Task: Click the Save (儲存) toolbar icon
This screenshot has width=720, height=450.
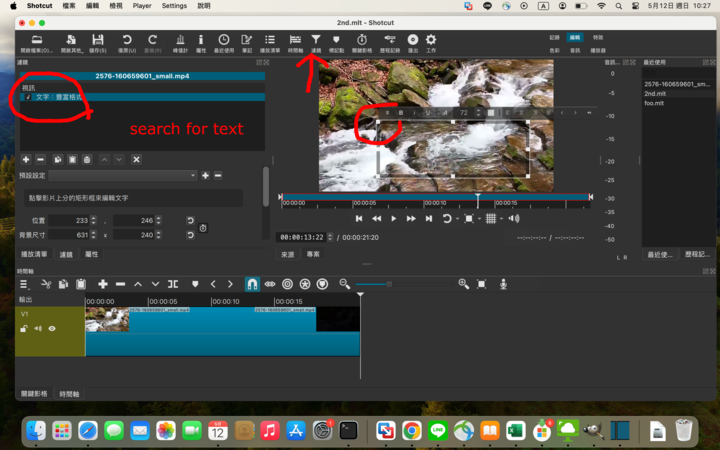Action: tap(98, 41)
